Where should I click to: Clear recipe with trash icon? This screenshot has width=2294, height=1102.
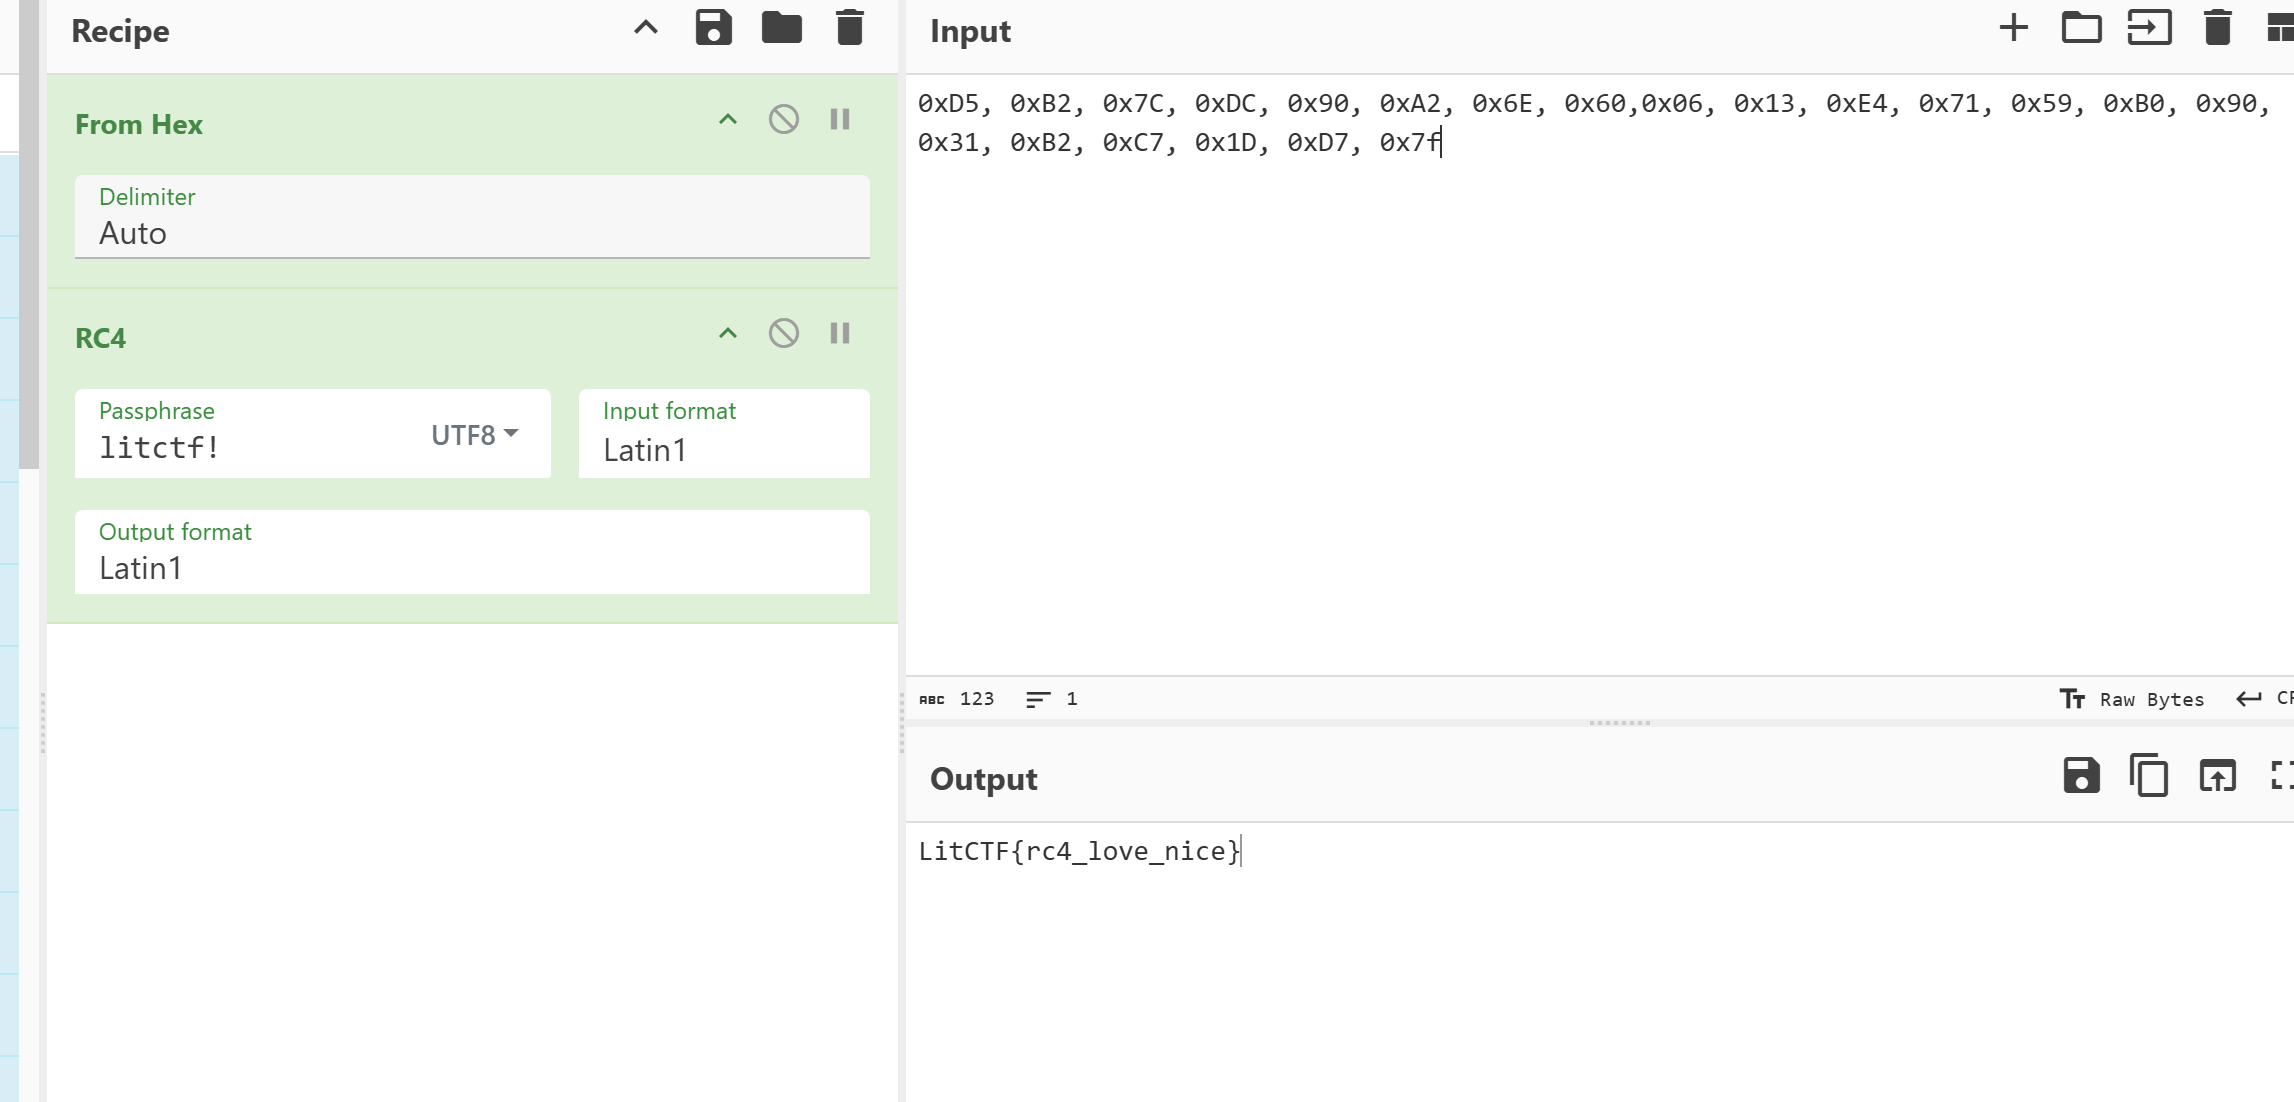click(x=849, y=28)
